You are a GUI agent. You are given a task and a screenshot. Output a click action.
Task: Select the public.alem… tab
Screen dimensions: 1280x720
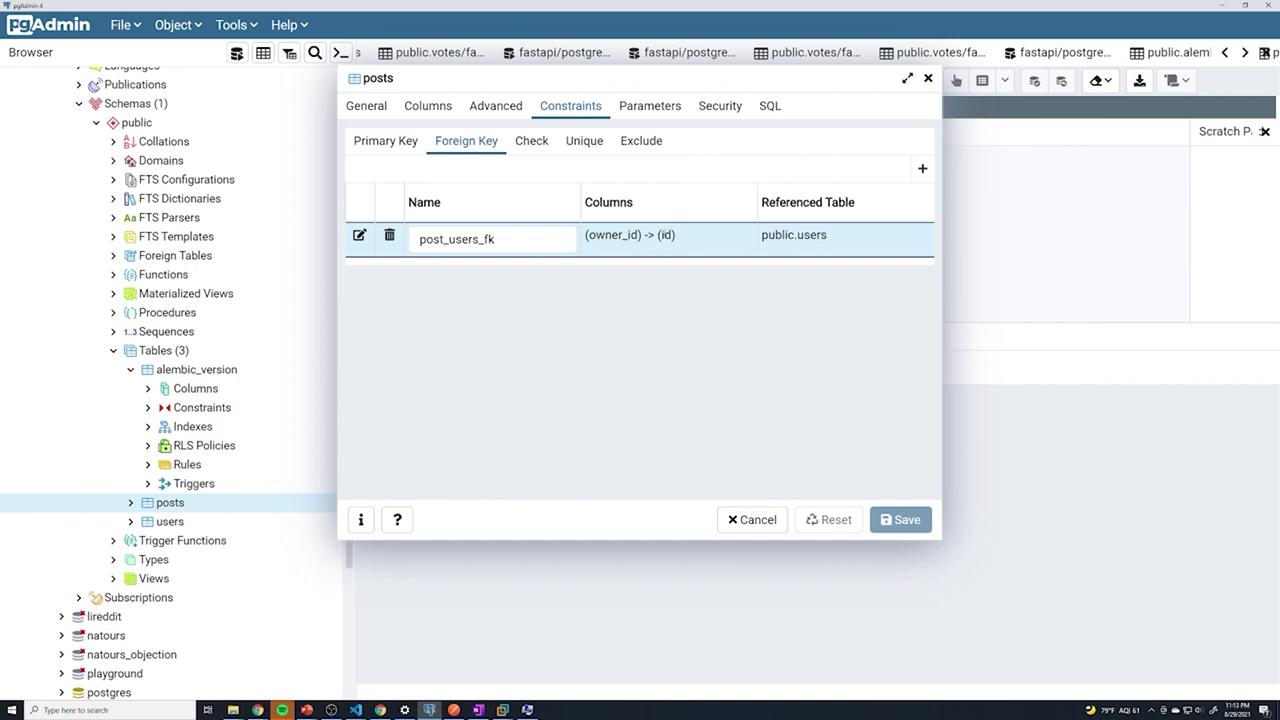pos(1170,53)
